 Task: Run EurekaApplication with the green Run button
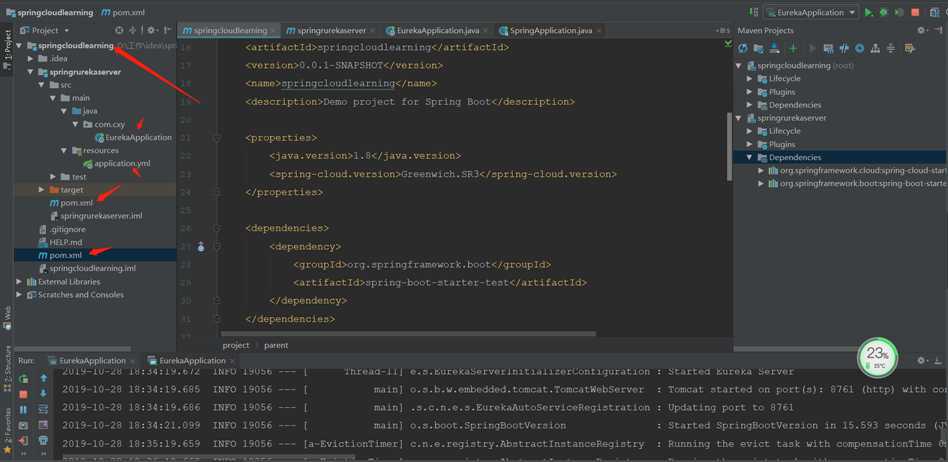coord(869,12)
